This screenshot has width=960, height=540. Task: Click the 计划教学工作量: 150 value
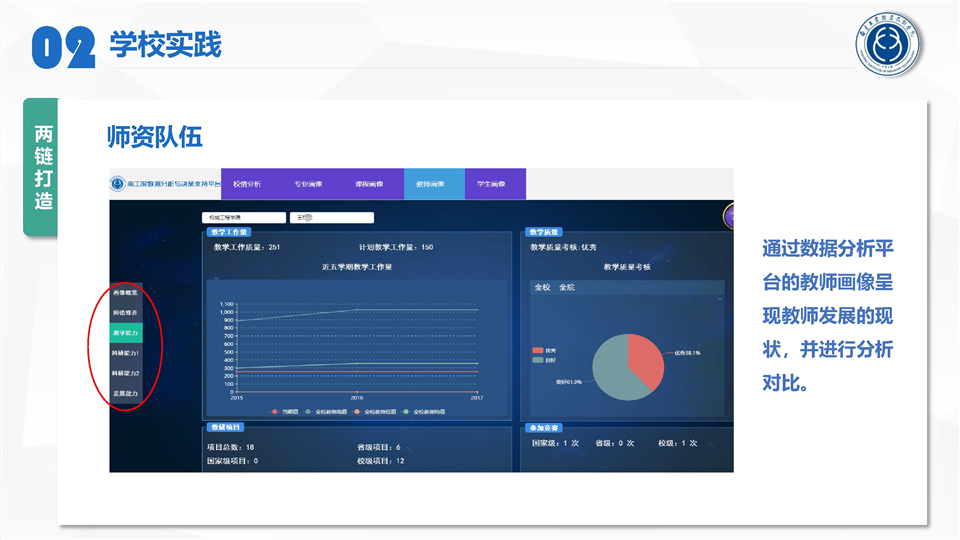click(396, 247)
